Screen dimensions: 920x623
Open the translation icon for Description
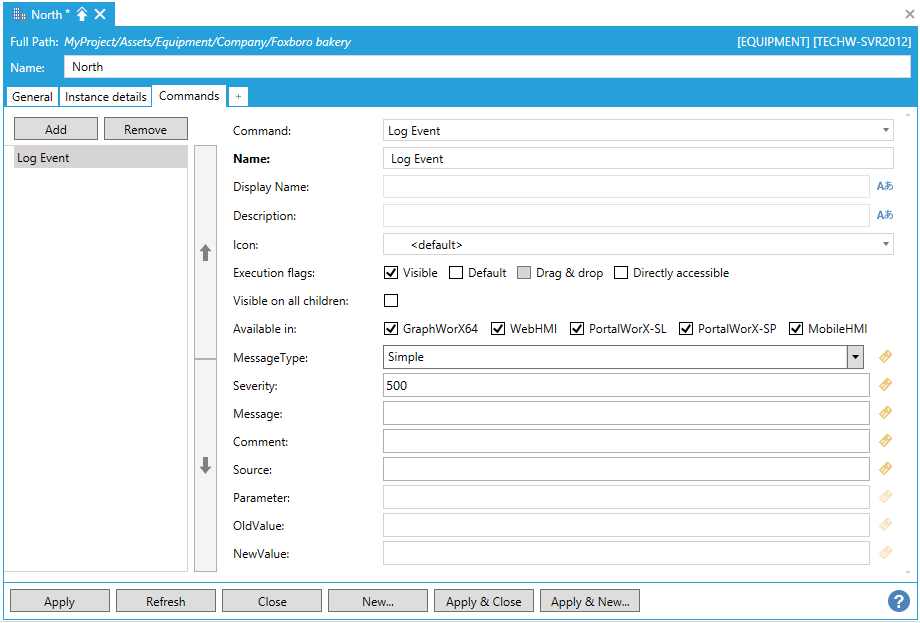[884, 215]
